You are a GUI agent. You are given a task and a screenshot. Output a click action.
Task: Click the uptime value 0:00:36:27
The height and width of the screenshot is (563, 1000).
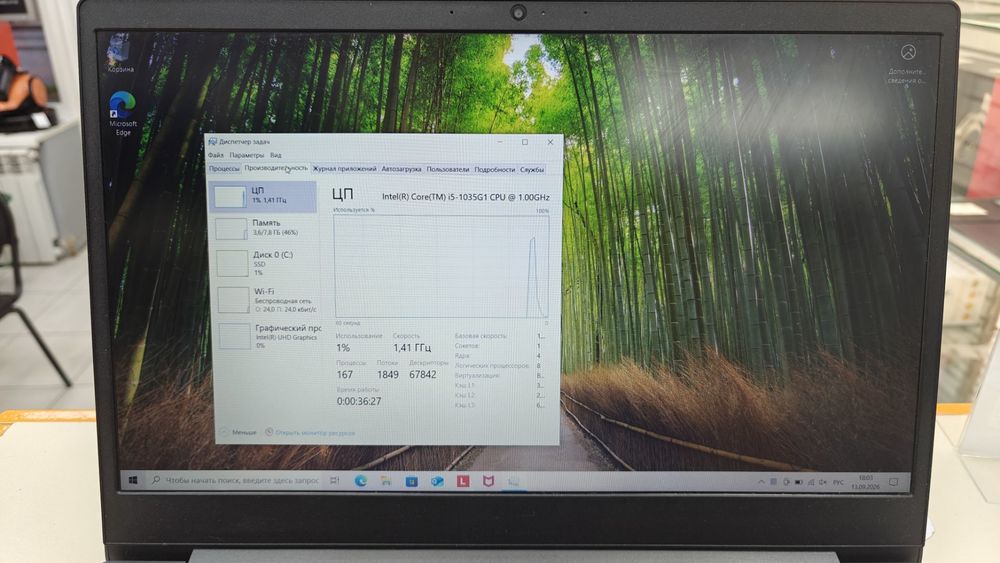[x=359, y=401]
